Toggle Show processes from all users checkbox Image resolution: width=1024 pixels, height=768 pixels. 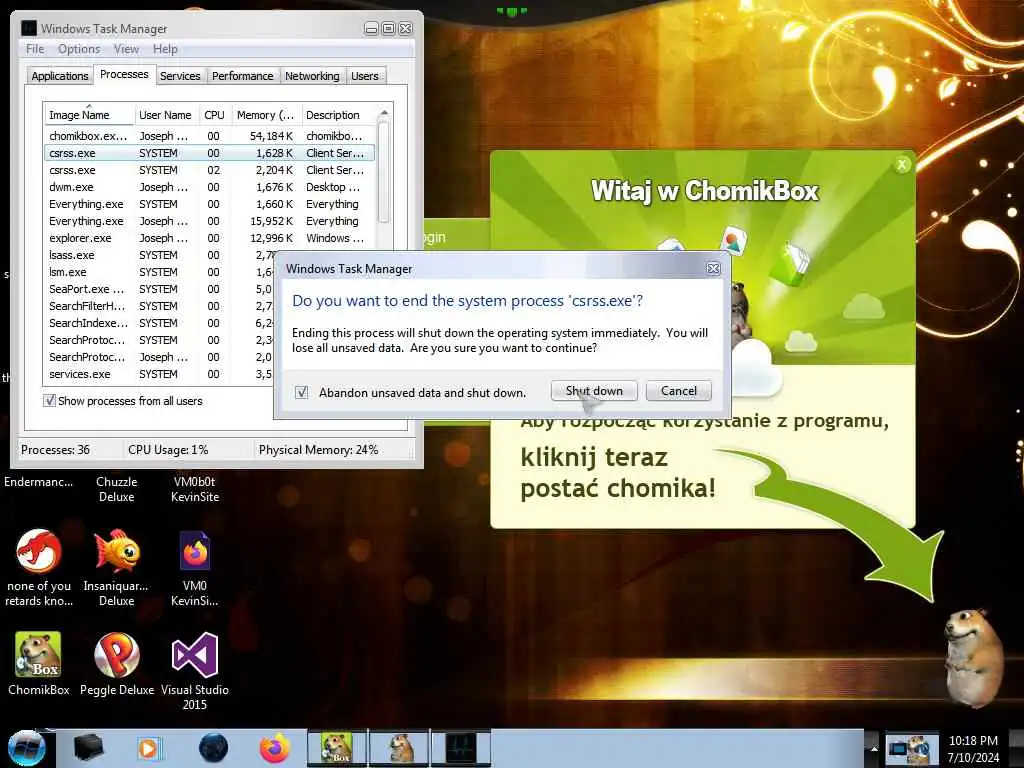(49, 400)
